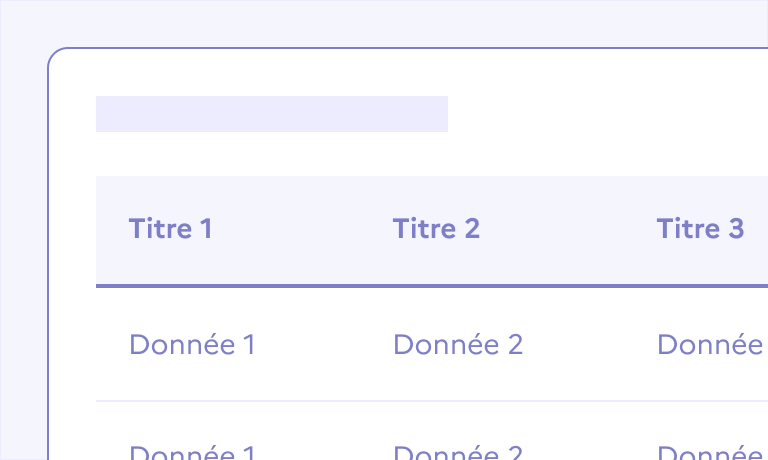Select the first row's third column cell
The width and height of the screenshot is (768, 460).
click(710, 345)
